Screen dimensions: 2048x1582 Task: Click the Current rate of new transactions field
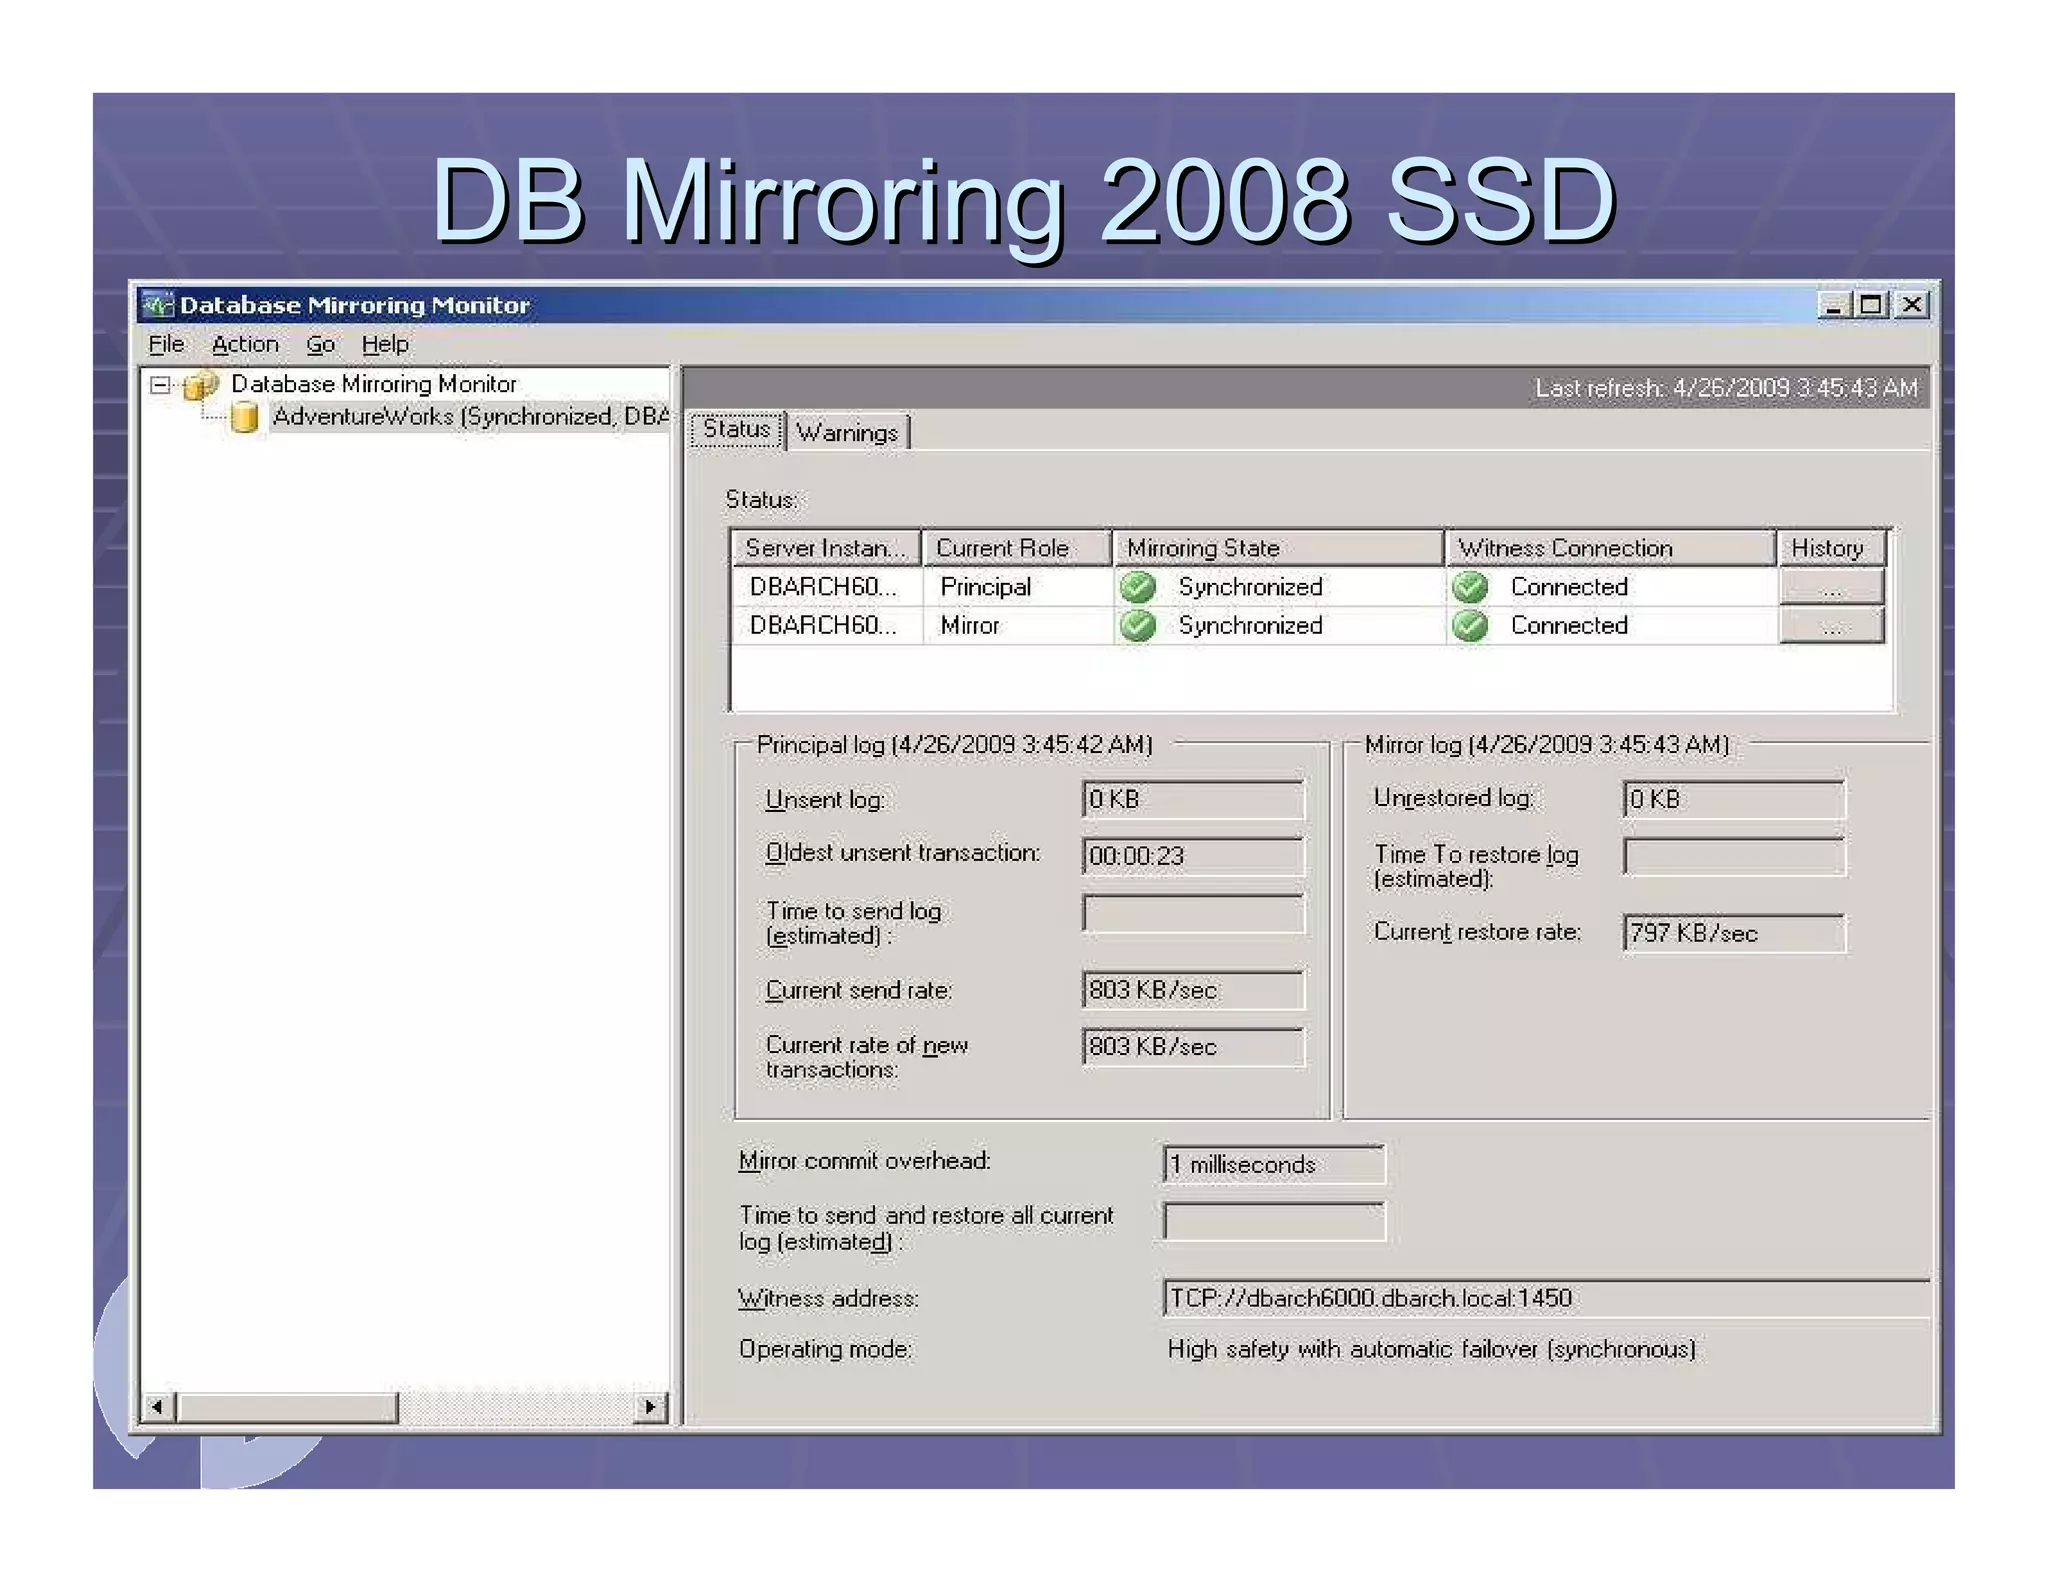pos(1193,1047)
